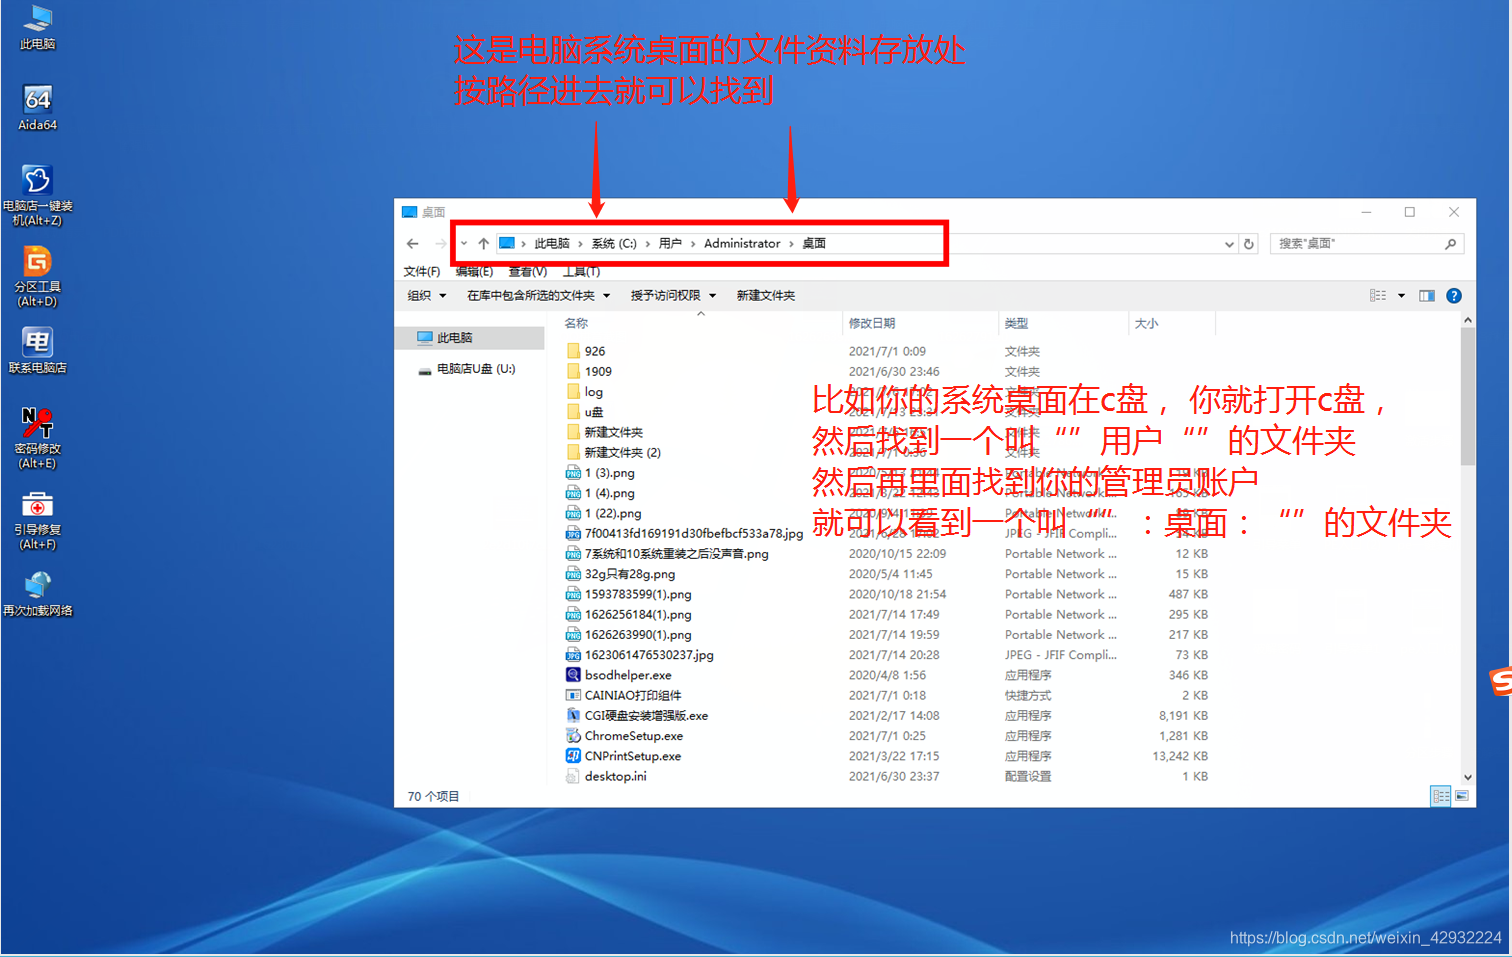Click the Explorer forward arrow
The image size is (1512, 957).
(x=441, y=243)
